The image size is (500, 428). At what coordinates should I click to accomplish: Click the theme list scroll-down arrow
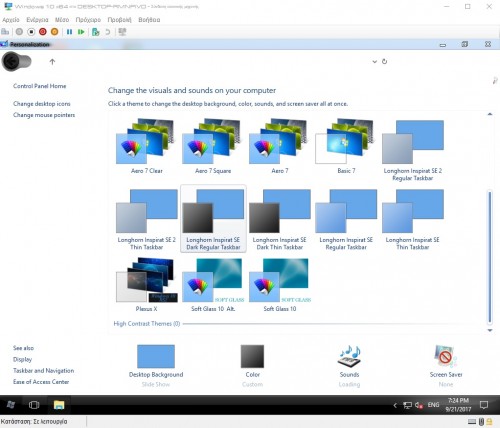tap(490, 330)
